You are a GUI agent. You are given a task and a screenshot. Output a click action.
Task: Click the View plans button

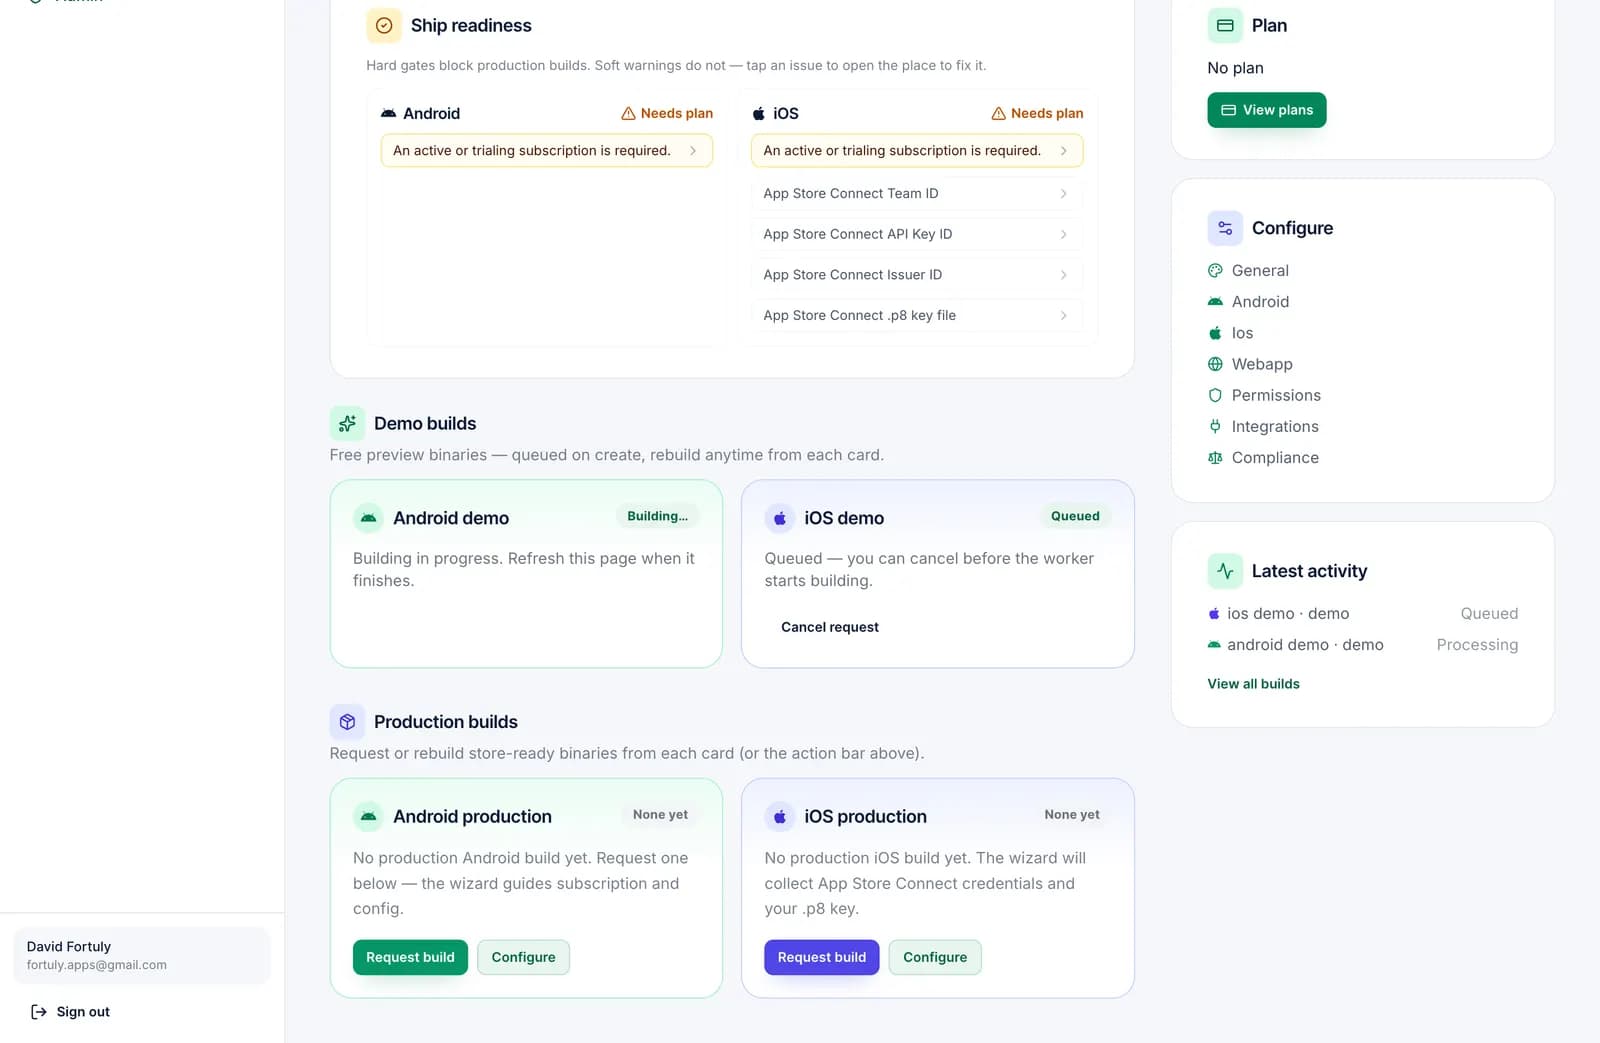[x=1267, y=110]
